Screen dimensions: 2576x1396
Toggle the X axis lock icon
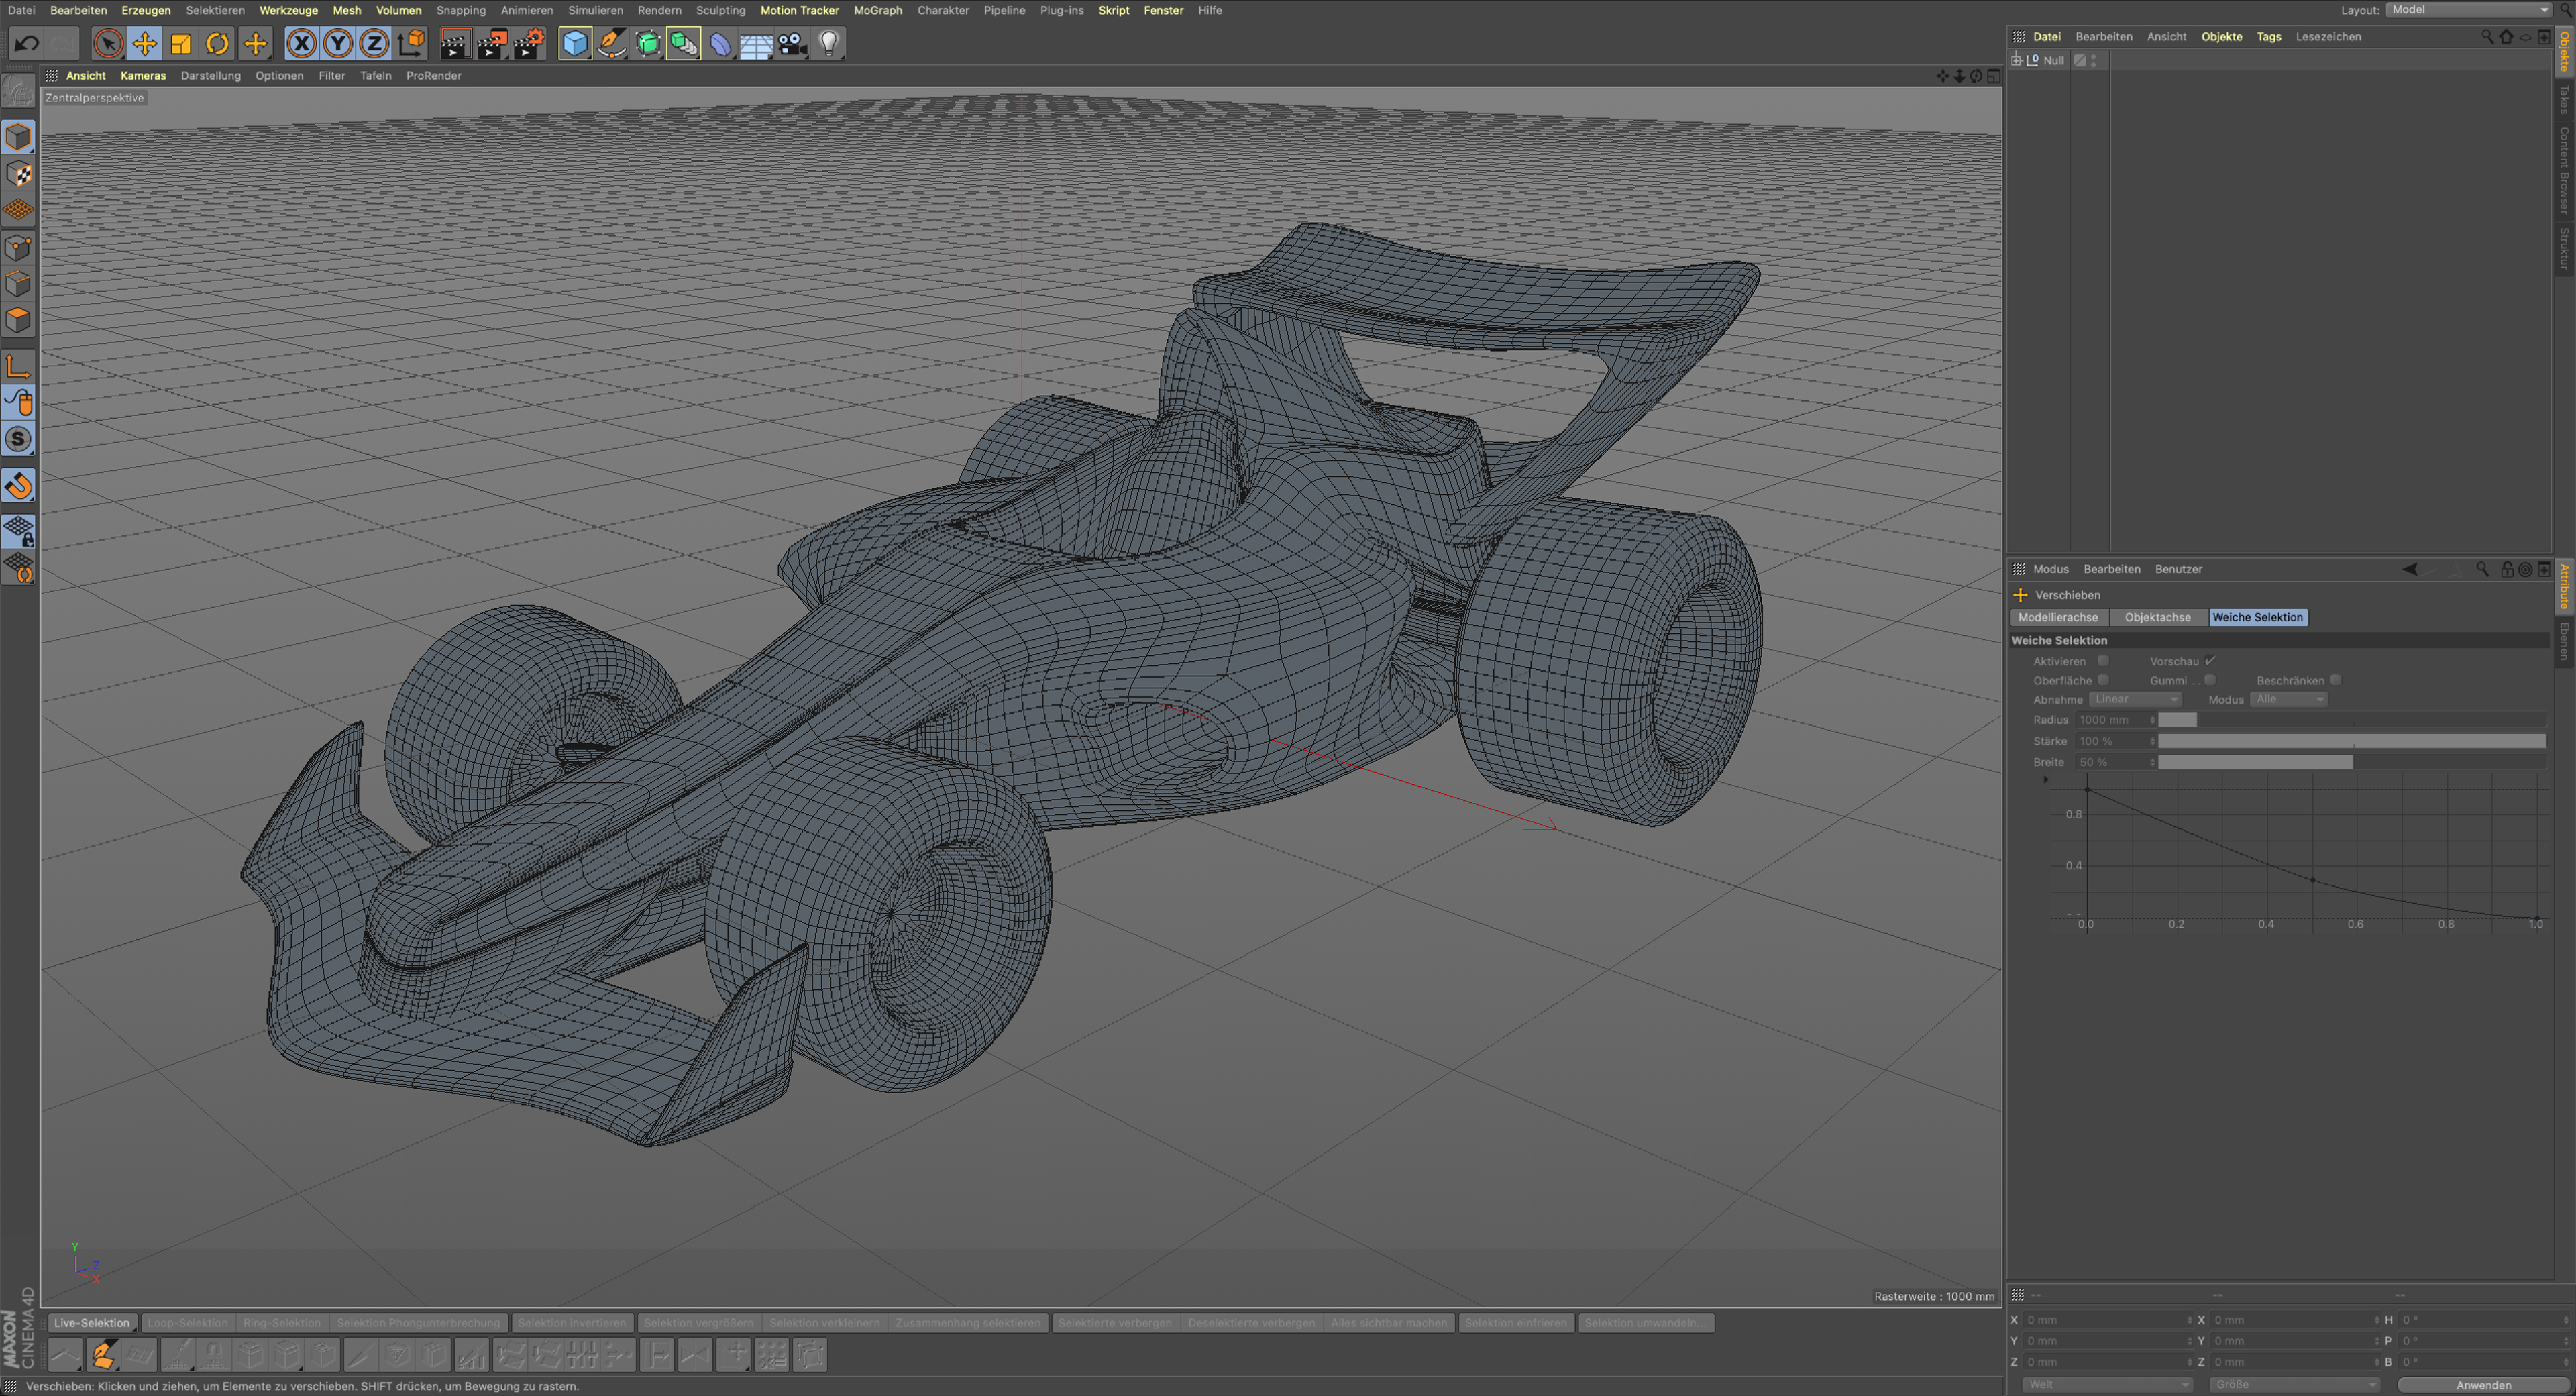click(301, 43)
